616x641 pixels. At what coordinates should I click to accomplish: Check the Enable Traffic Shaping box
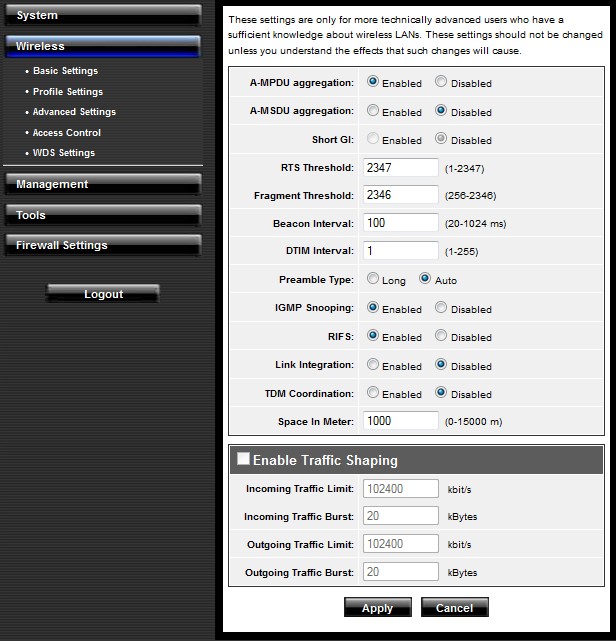(242, 460)
